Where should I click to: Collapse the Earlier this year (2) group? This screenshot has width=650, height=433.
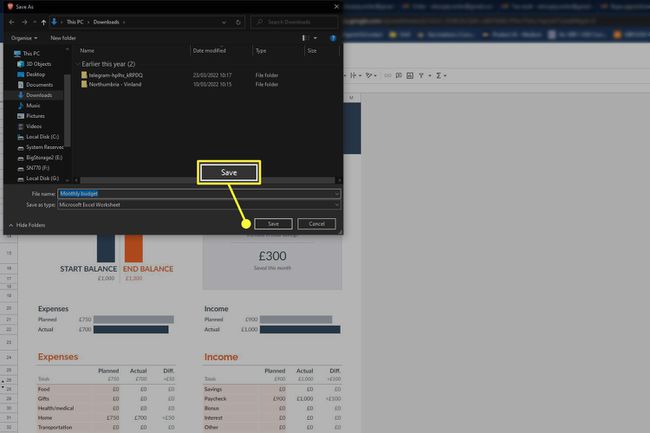tap(77, 64)
